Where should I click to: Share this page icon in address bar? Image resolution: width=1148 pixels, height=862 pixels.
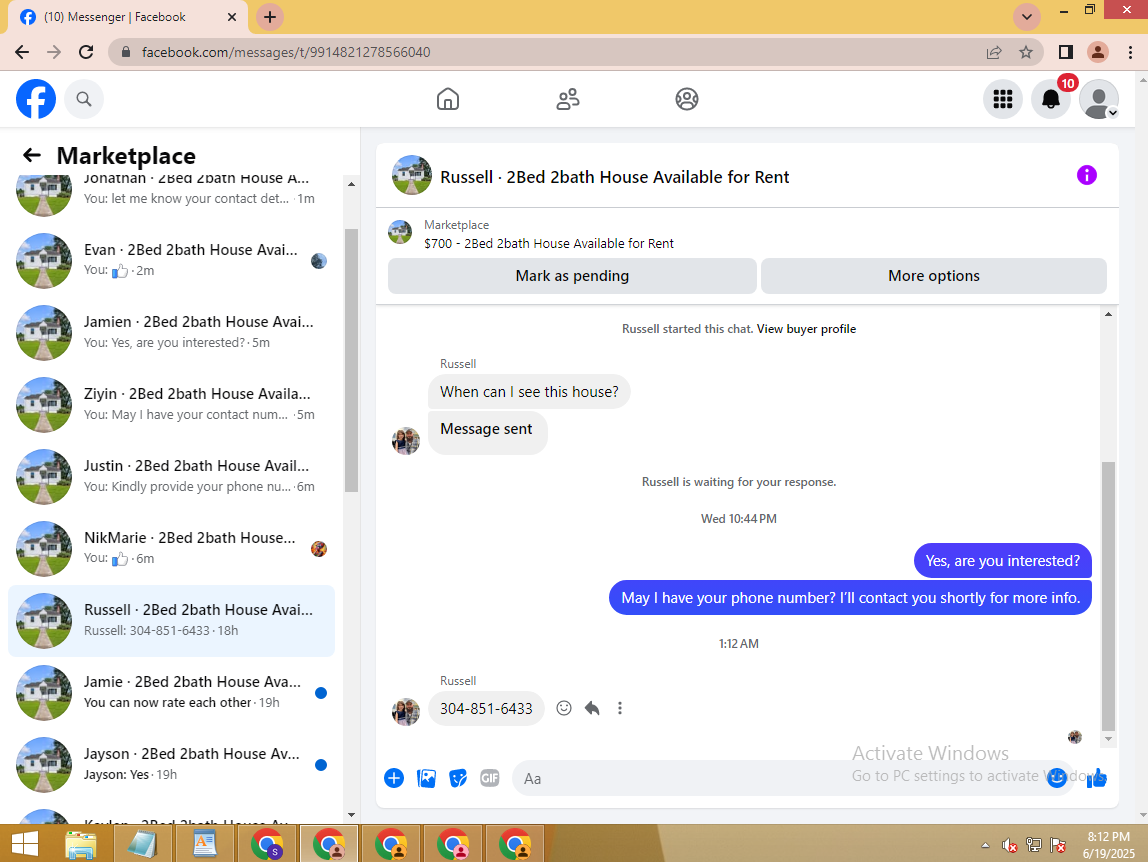tap(994, 52)
